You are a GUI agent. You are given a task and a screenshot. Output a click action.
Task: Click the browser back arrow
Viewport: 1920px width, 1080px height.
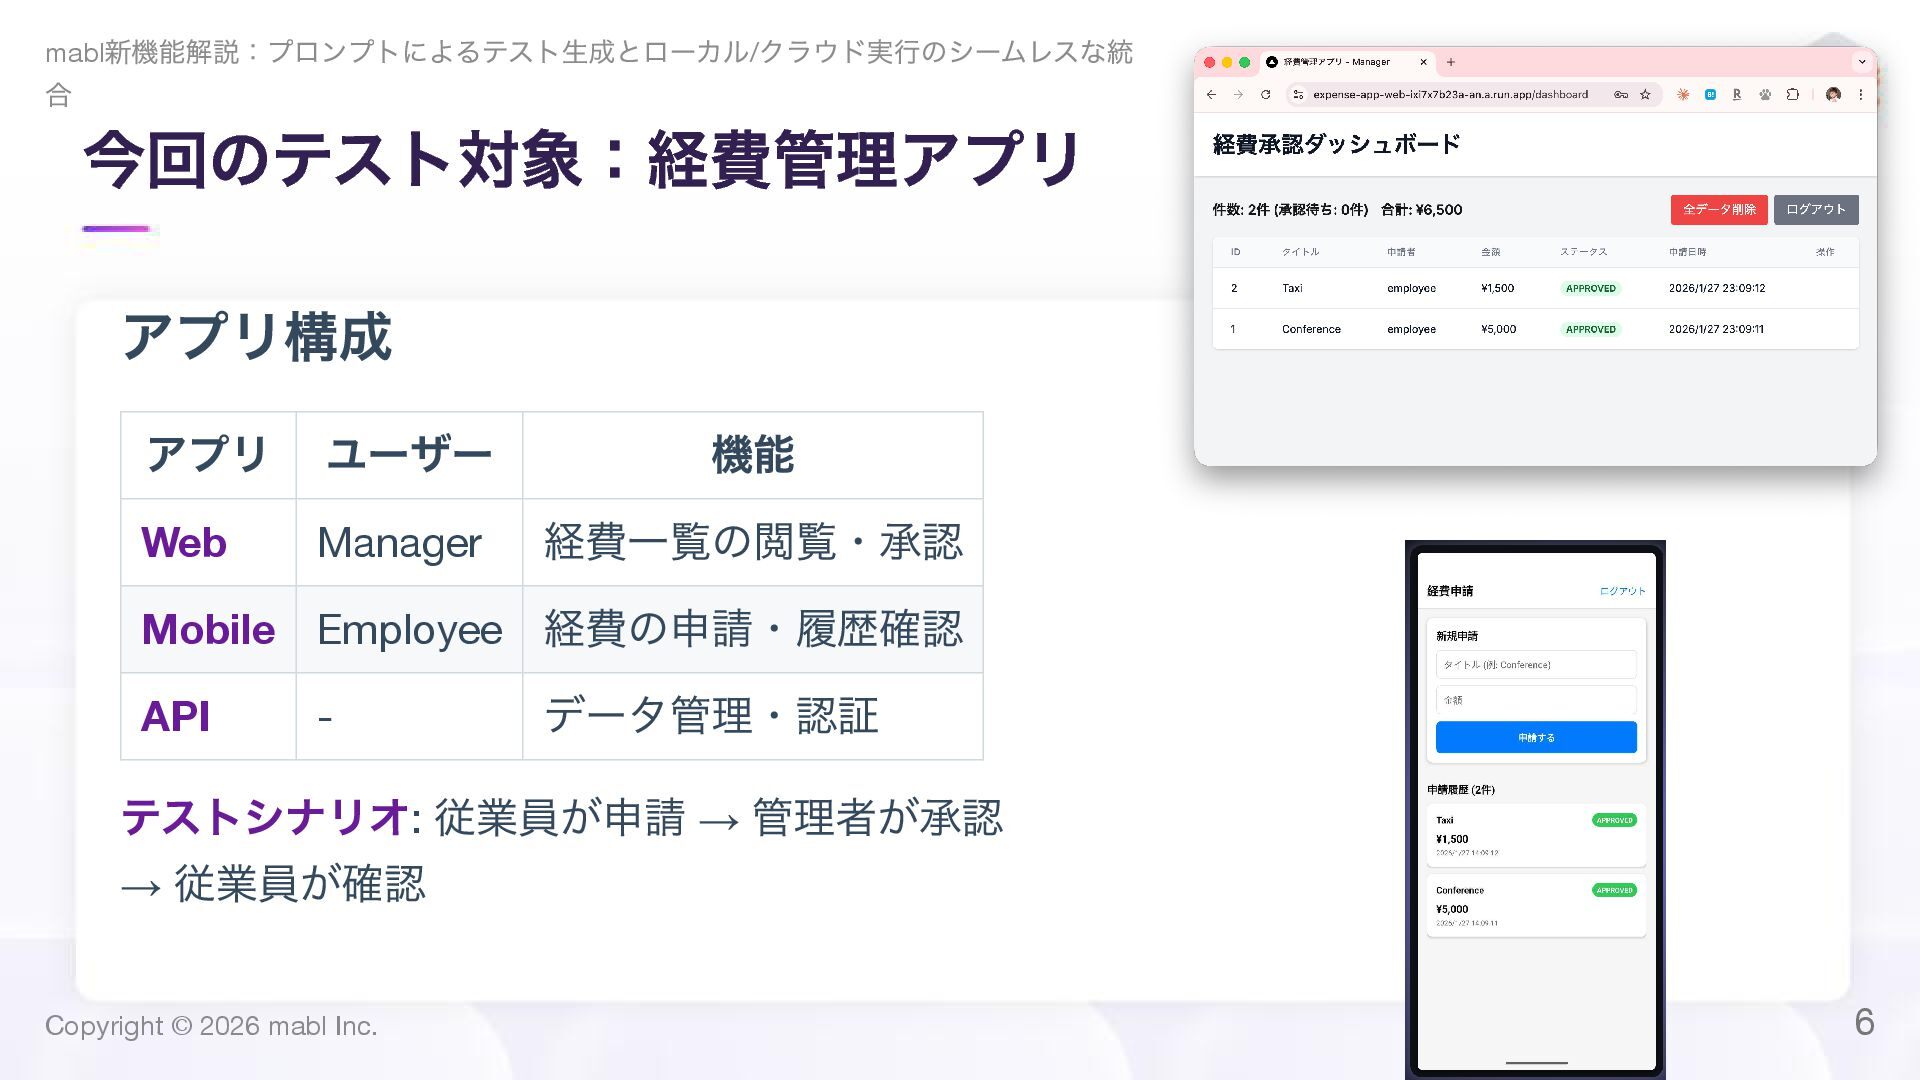pos(1211,95)
